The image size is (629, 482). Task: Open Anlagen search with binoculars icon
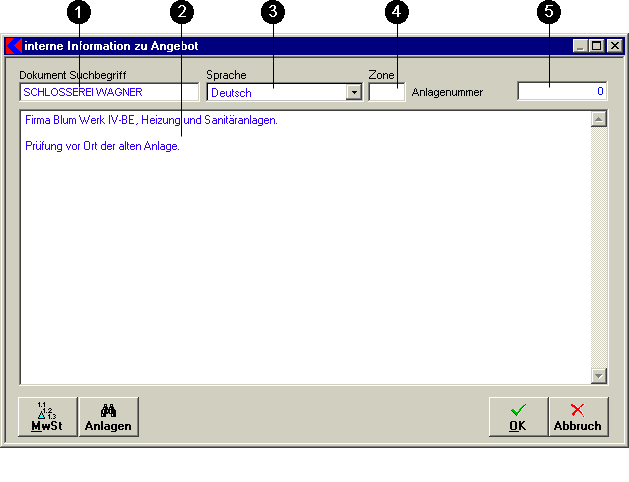pos(109,416)
